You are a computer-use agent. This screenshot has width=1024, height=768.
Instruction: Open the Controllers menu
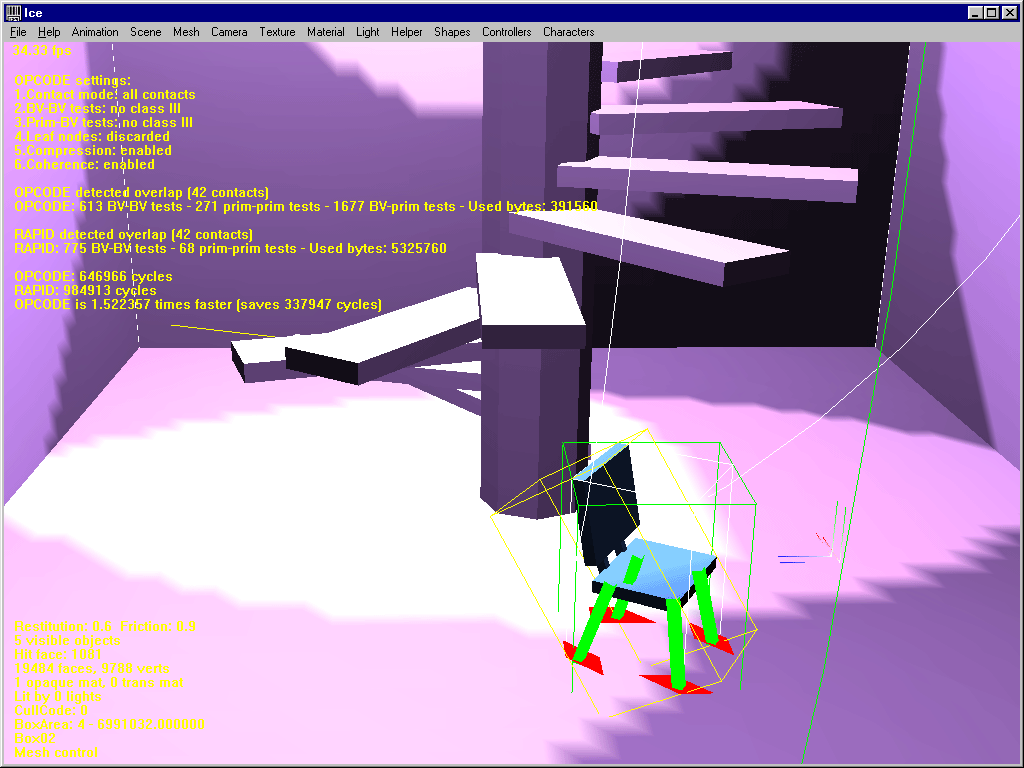pyautogui.click(x=507, y=32)
